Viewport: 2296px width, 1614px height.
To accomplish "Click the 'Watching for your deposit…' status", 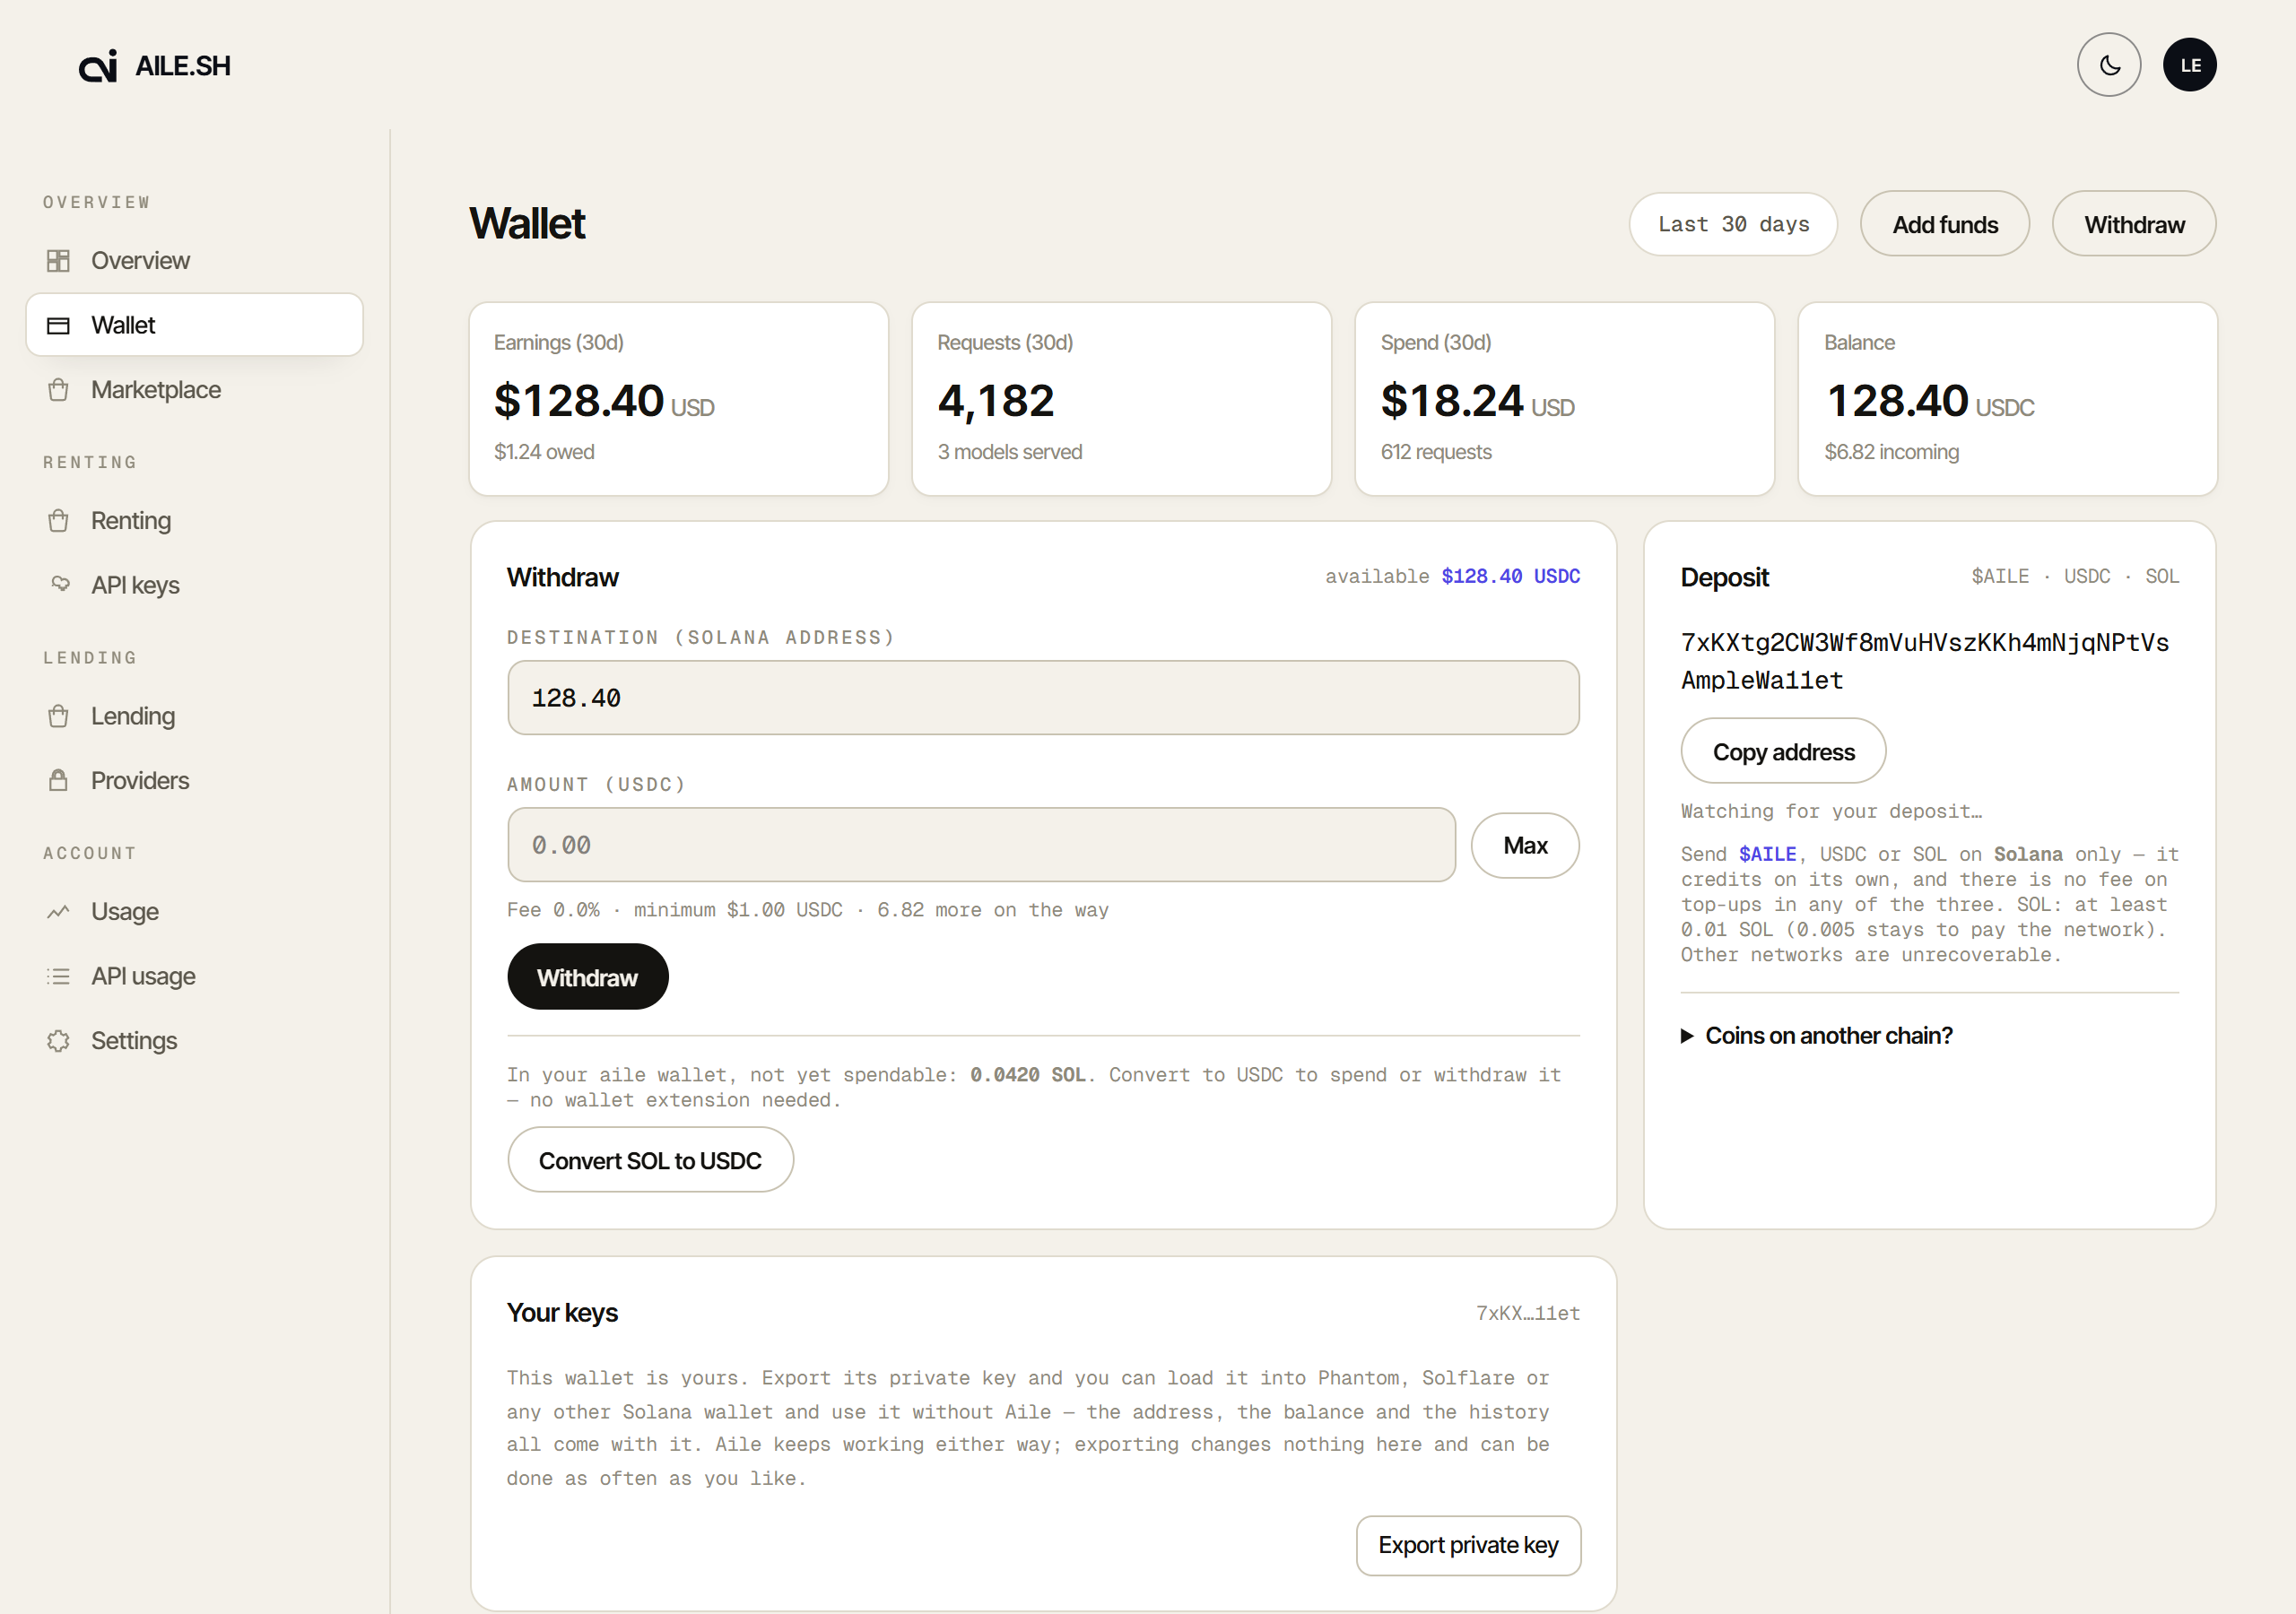I will (x=1831, y=811).
